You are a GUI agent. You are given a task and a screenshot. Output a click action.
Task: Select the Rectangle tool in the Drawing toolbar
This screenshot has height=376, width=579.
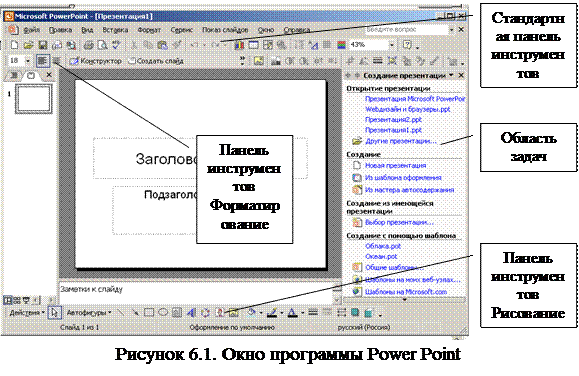(149, 312)
